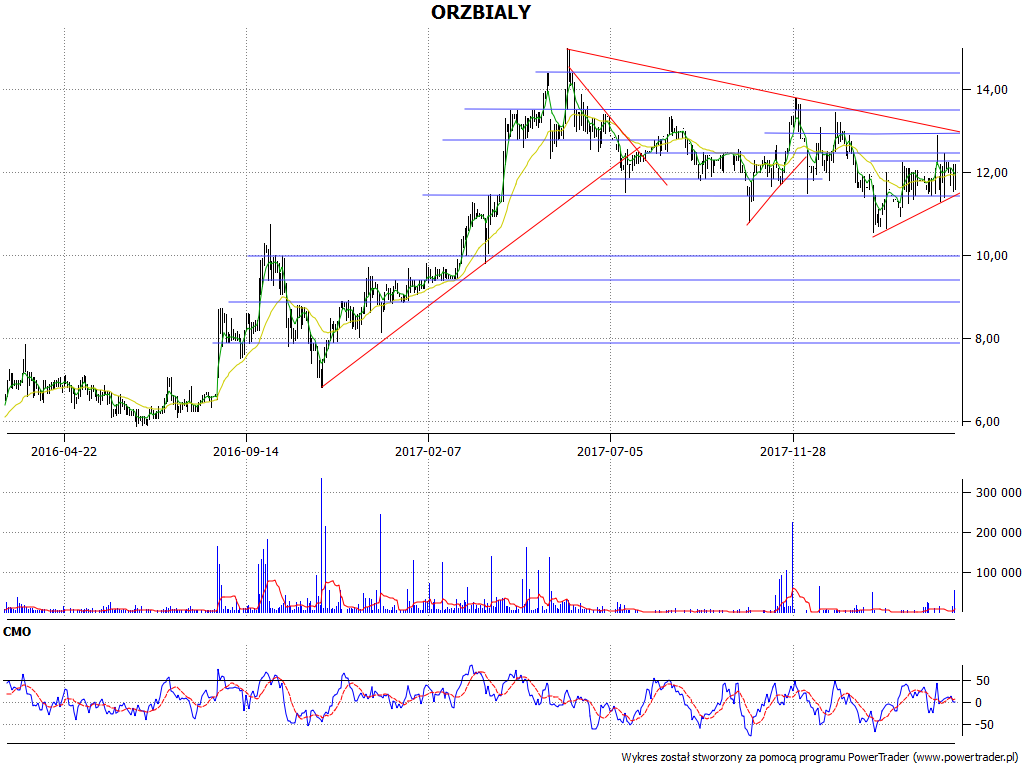Click the CMO 50 level label
The width and height of the screenshot is (1024, 768).
(982, 681)
